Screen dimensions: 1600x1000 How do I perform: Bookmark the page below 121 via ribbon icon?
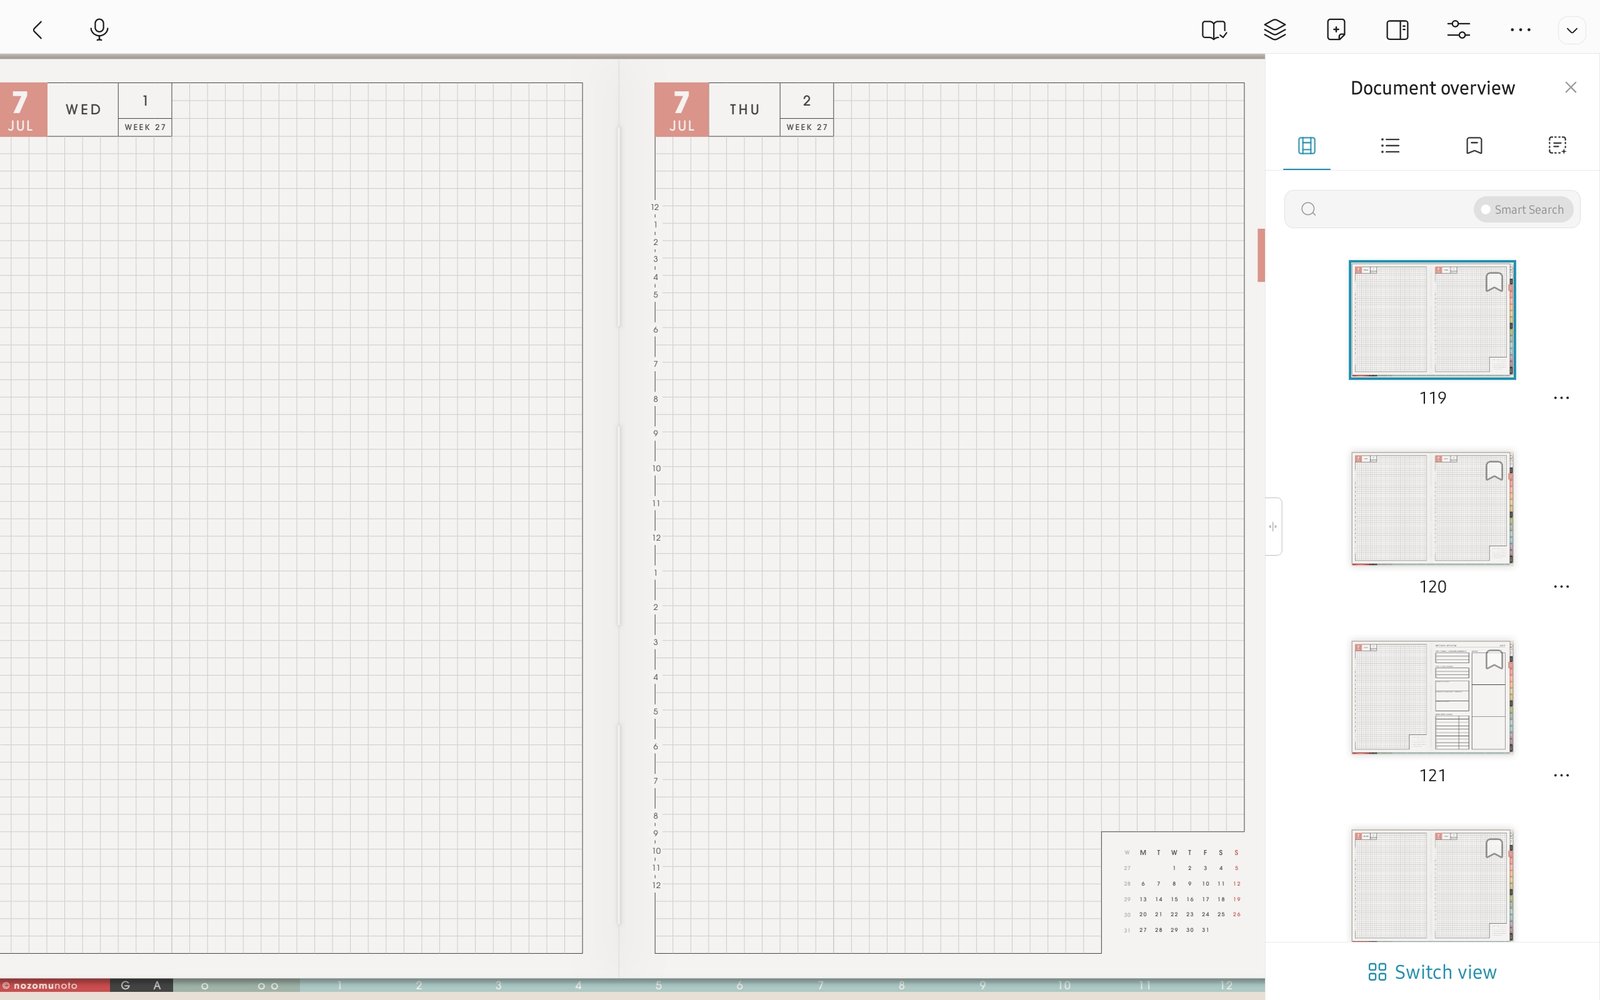[1494, 849]
